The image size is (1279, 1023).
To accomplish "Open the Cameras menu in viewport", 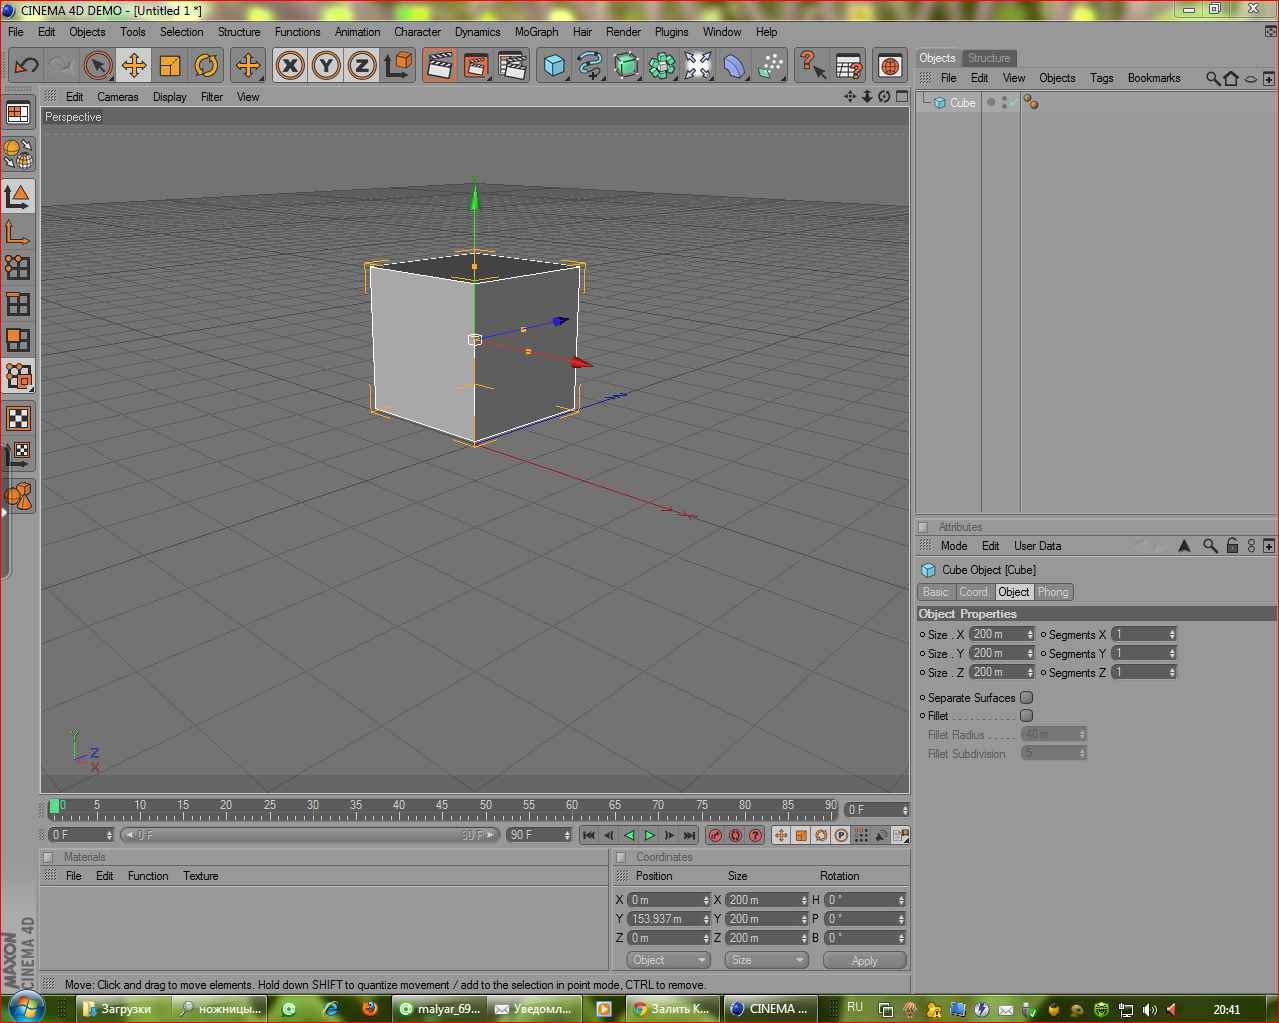I will point(118,97).
